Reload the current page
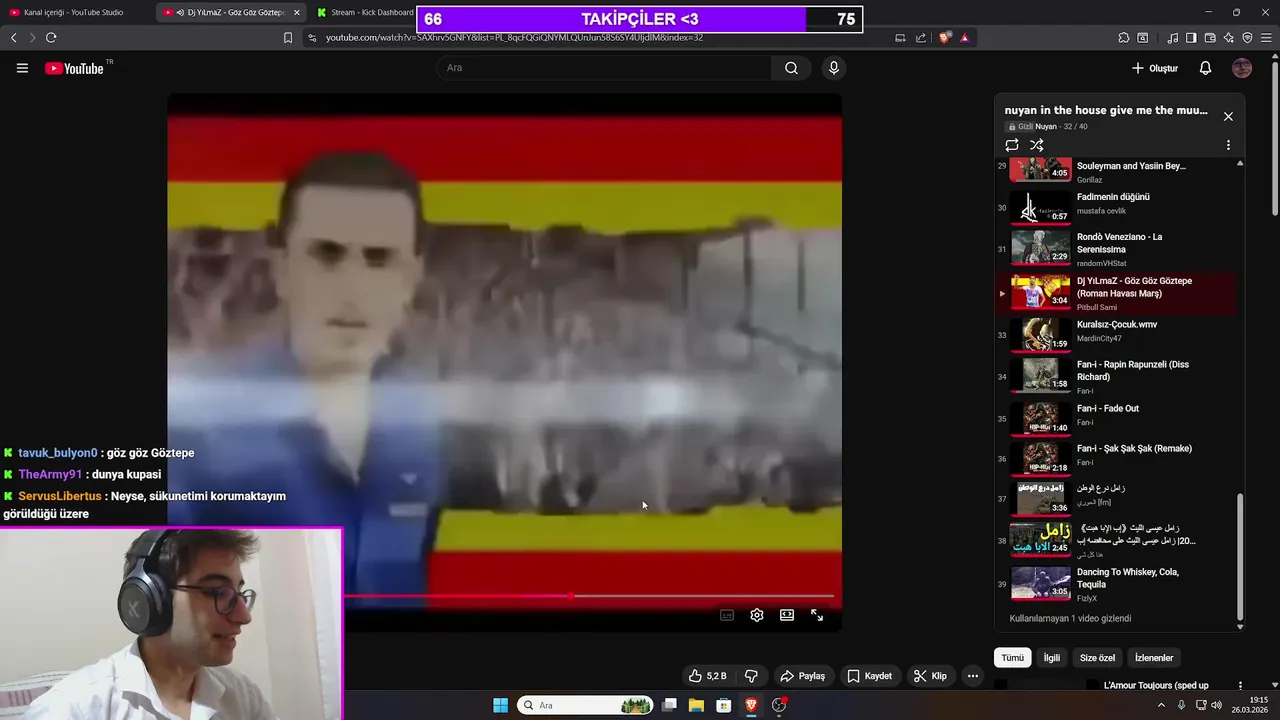 pos(51,38)
